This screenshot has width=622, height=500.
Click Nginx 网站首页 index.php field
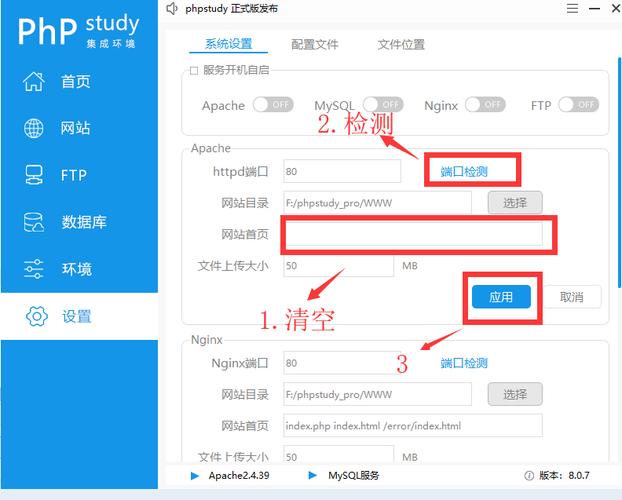tap(413, 426)
